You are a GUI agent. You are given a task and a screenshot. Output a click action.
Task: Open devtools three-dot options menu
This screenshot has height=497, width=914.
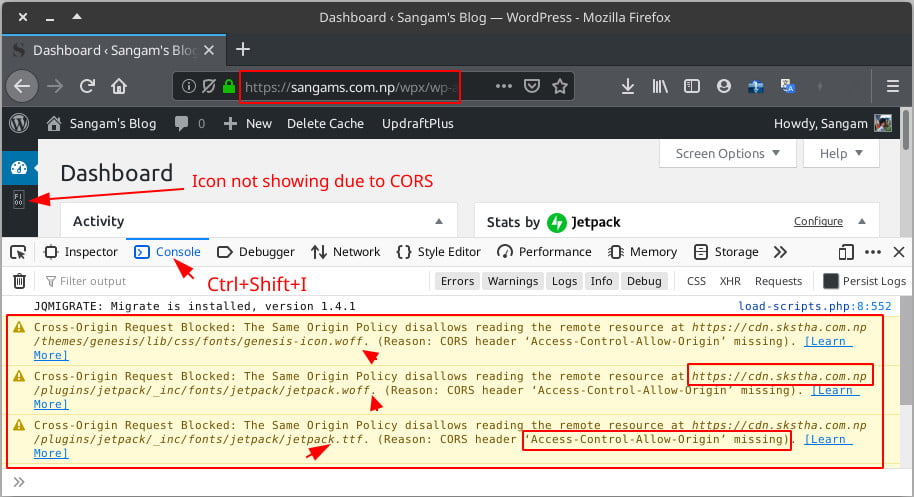tap(873, 252)
